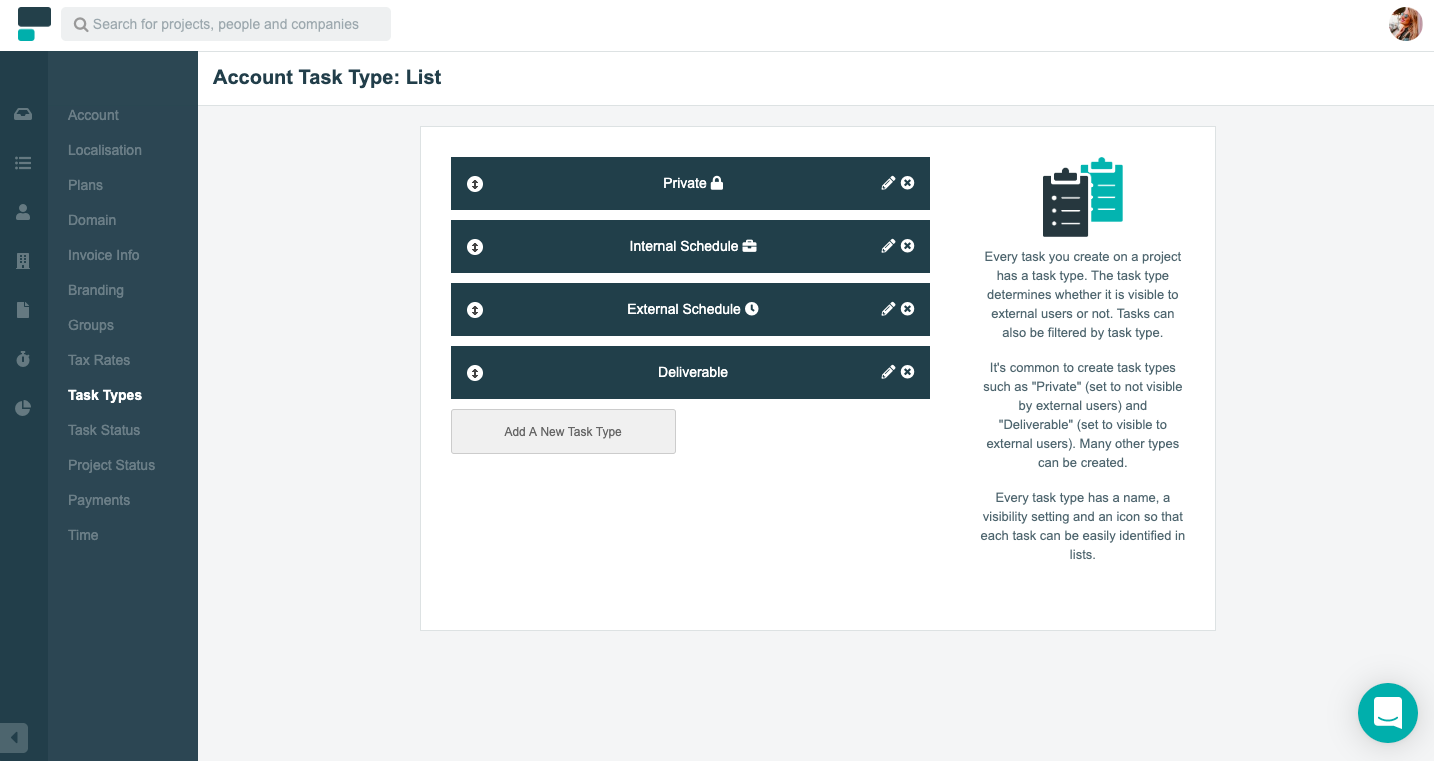This screenshot has height=761, width=1434.
Task: Open the chat support widget
Action: 1388,713
